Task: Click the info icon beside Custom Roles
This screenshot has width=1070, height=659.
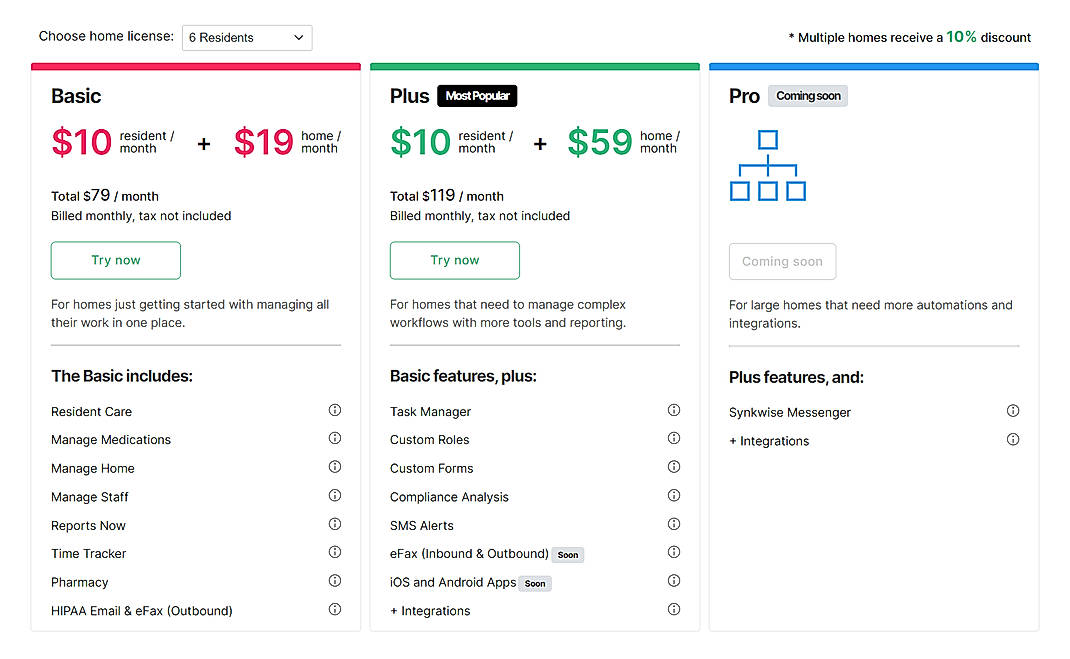Action: [674, 439]
